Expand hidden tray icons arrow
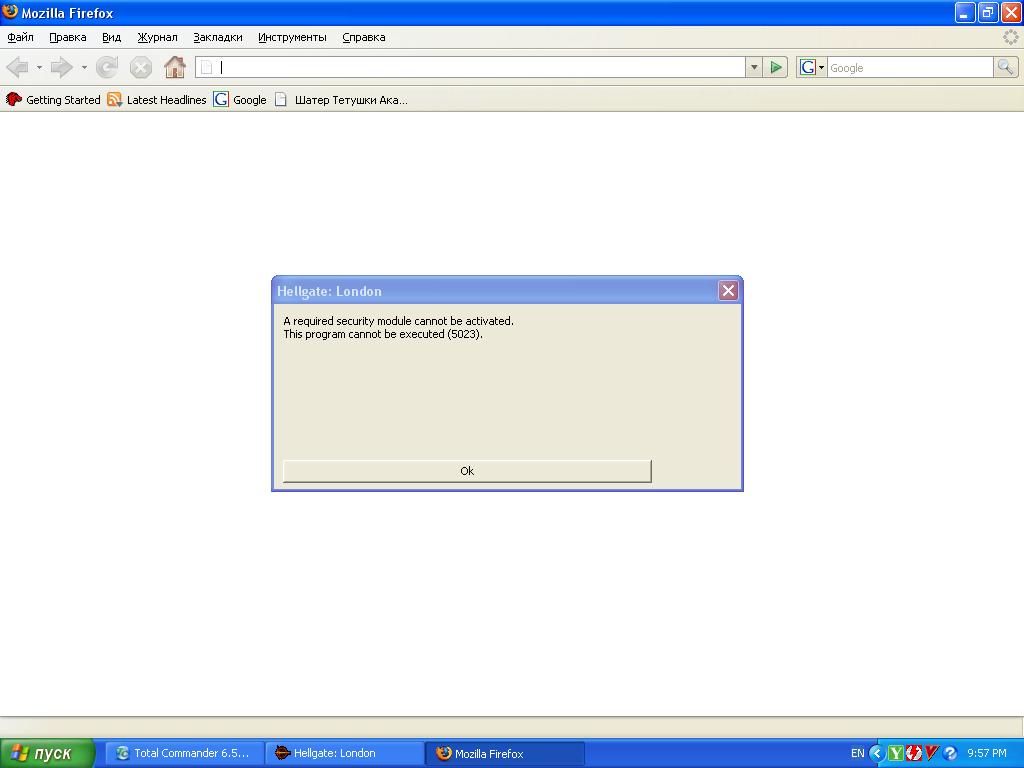The image size is (1024, 768). [877, 753]
